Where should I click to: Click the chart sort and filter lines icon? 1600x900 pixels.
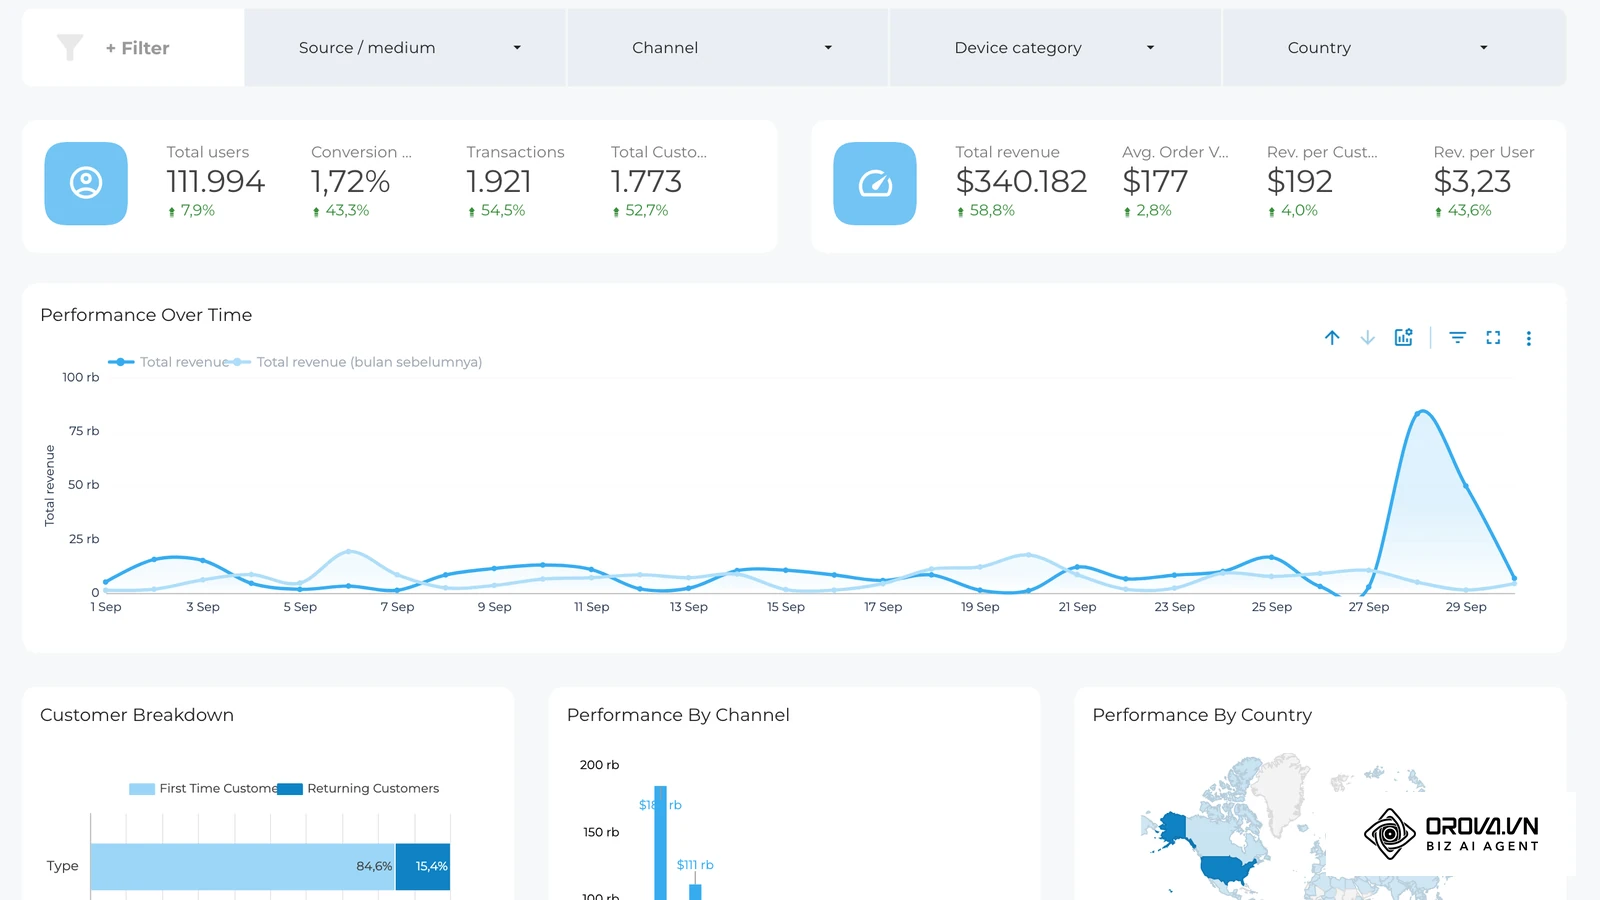[1458, 338]
